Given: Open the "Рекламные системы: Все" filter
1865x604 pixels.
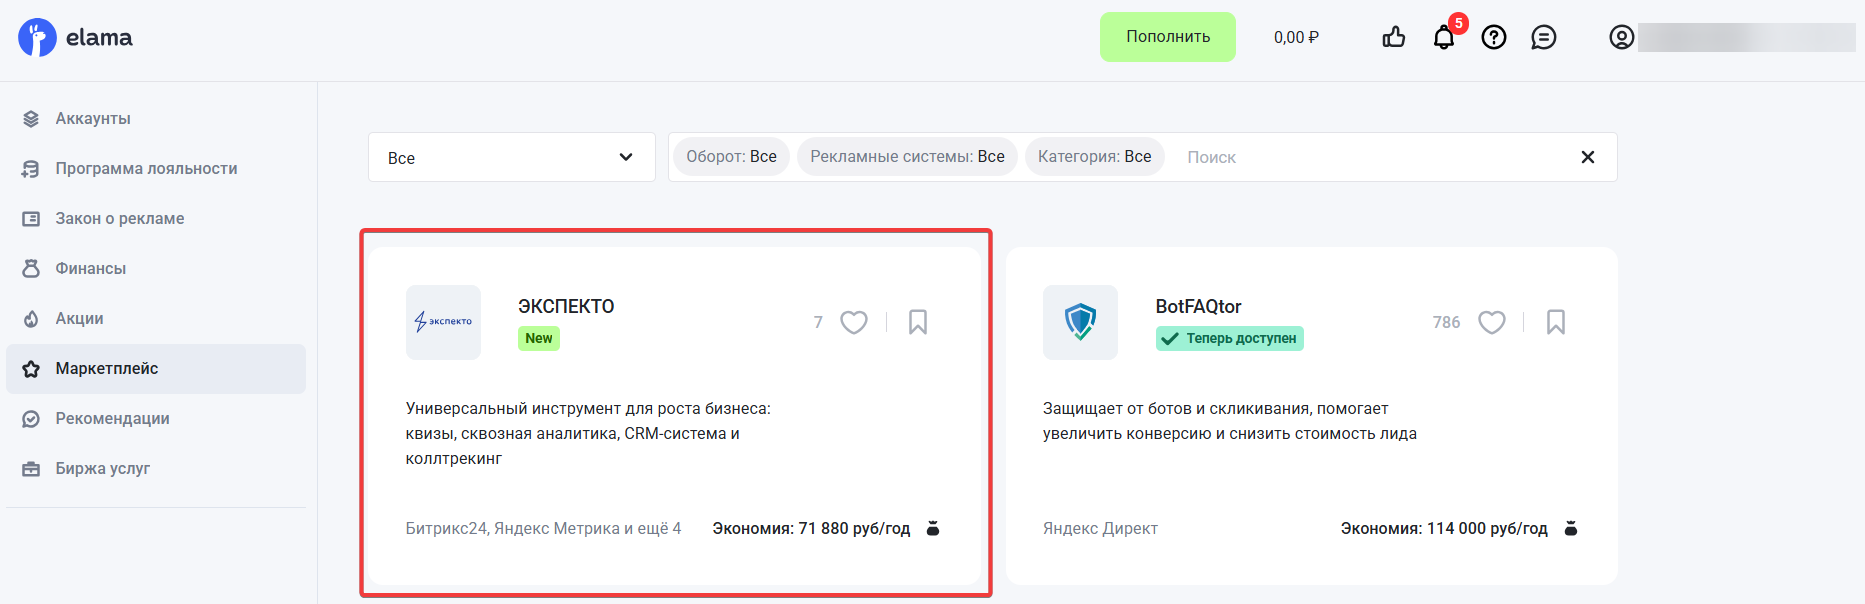Looking at the screenshot, I should [907, 157].
